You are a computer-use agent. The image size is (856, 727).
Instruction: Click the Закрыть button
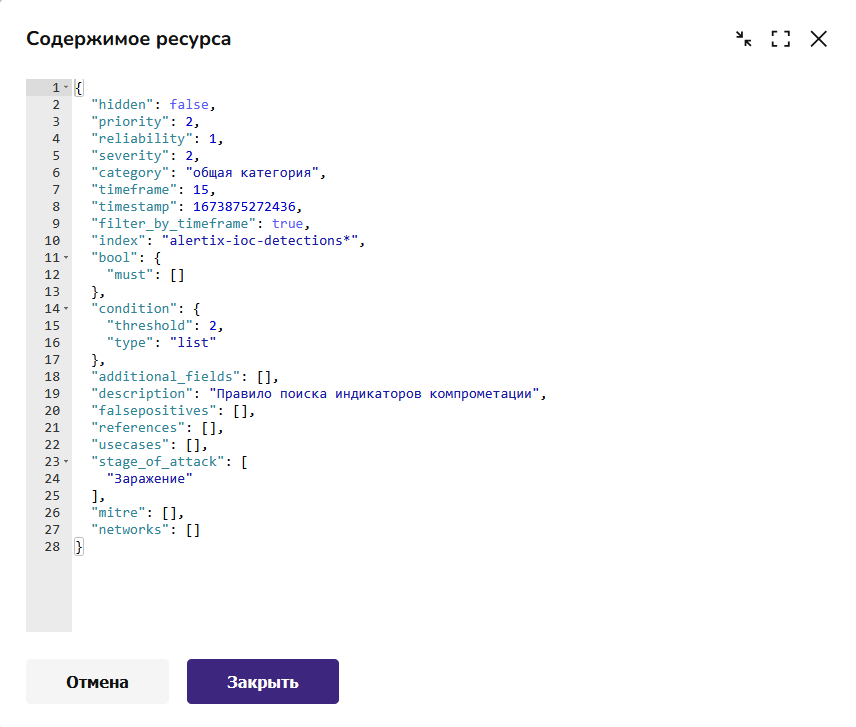tap(263, 682)
